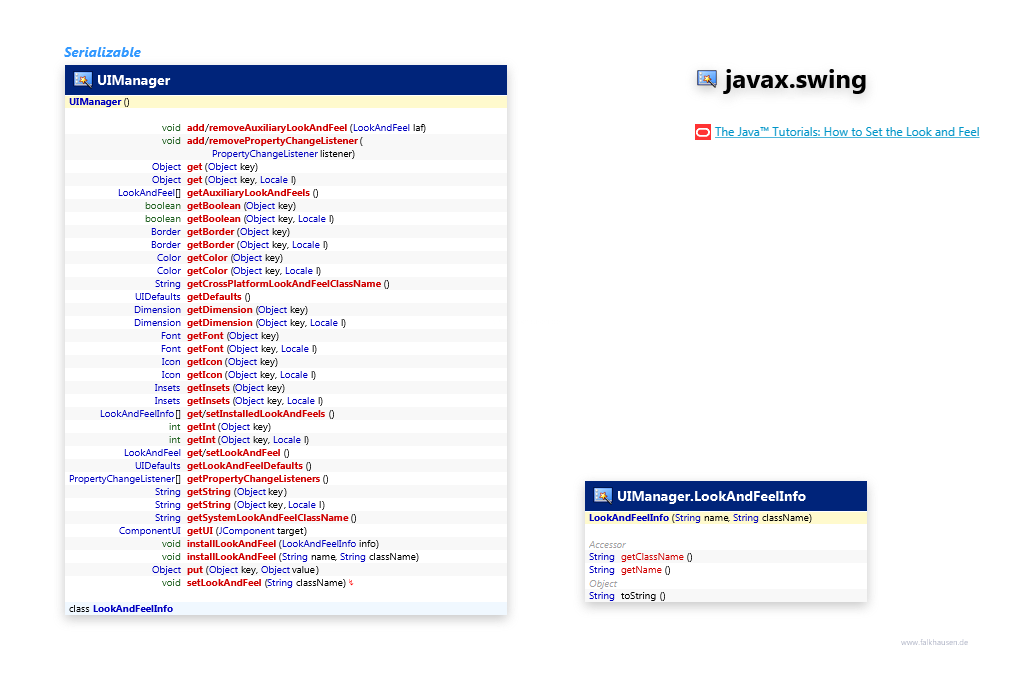Screen dimensions: 1026x688
Task: Click put (Object key, Object value)
Action: [x=253, y=570]
